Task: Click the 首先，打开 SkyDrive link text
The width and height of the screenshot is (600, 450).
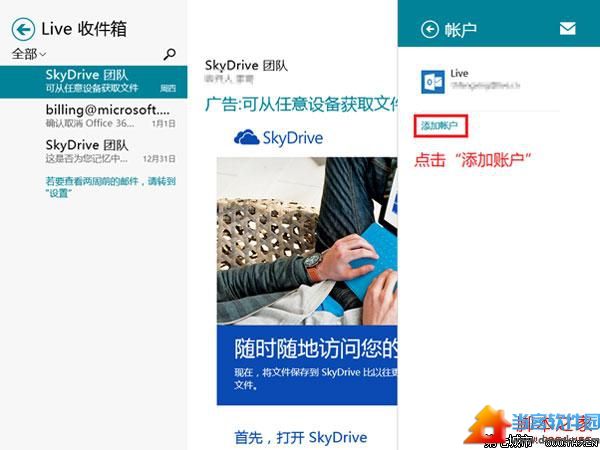Action: tap(301, 437)
